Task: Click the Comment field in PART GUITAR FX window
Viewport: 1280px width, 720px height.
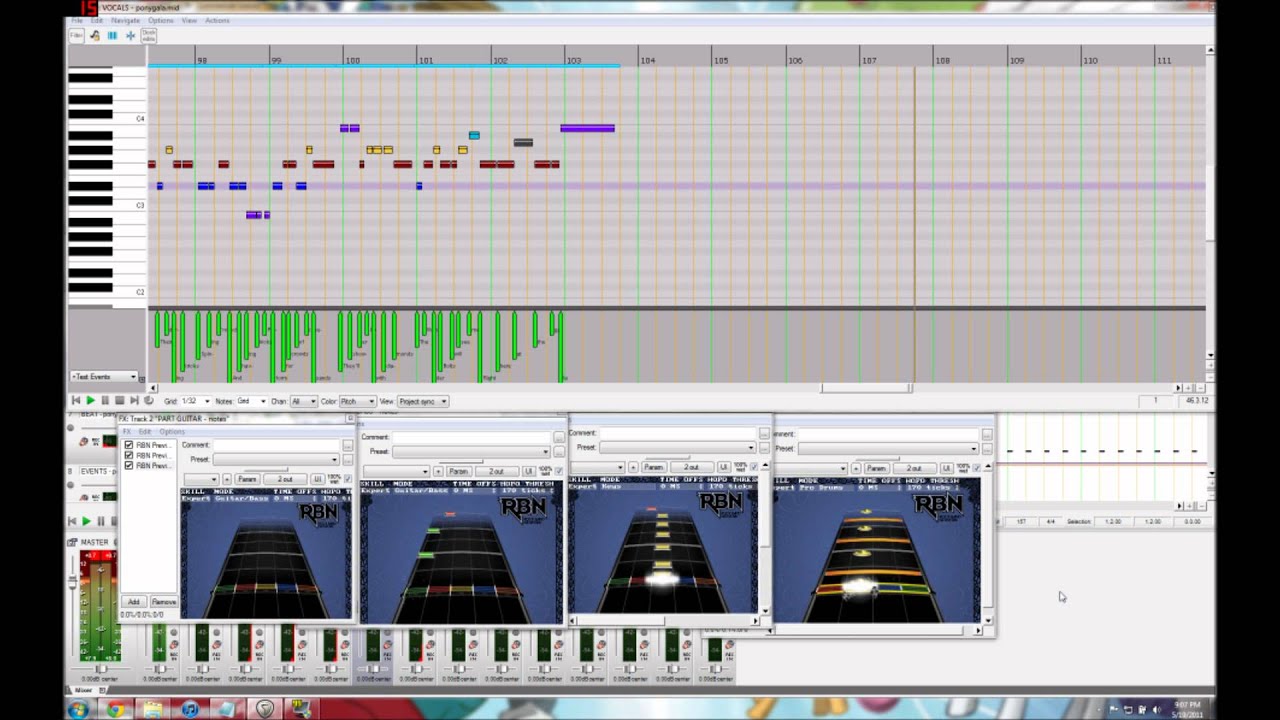Action: click(x=276, y=445)
